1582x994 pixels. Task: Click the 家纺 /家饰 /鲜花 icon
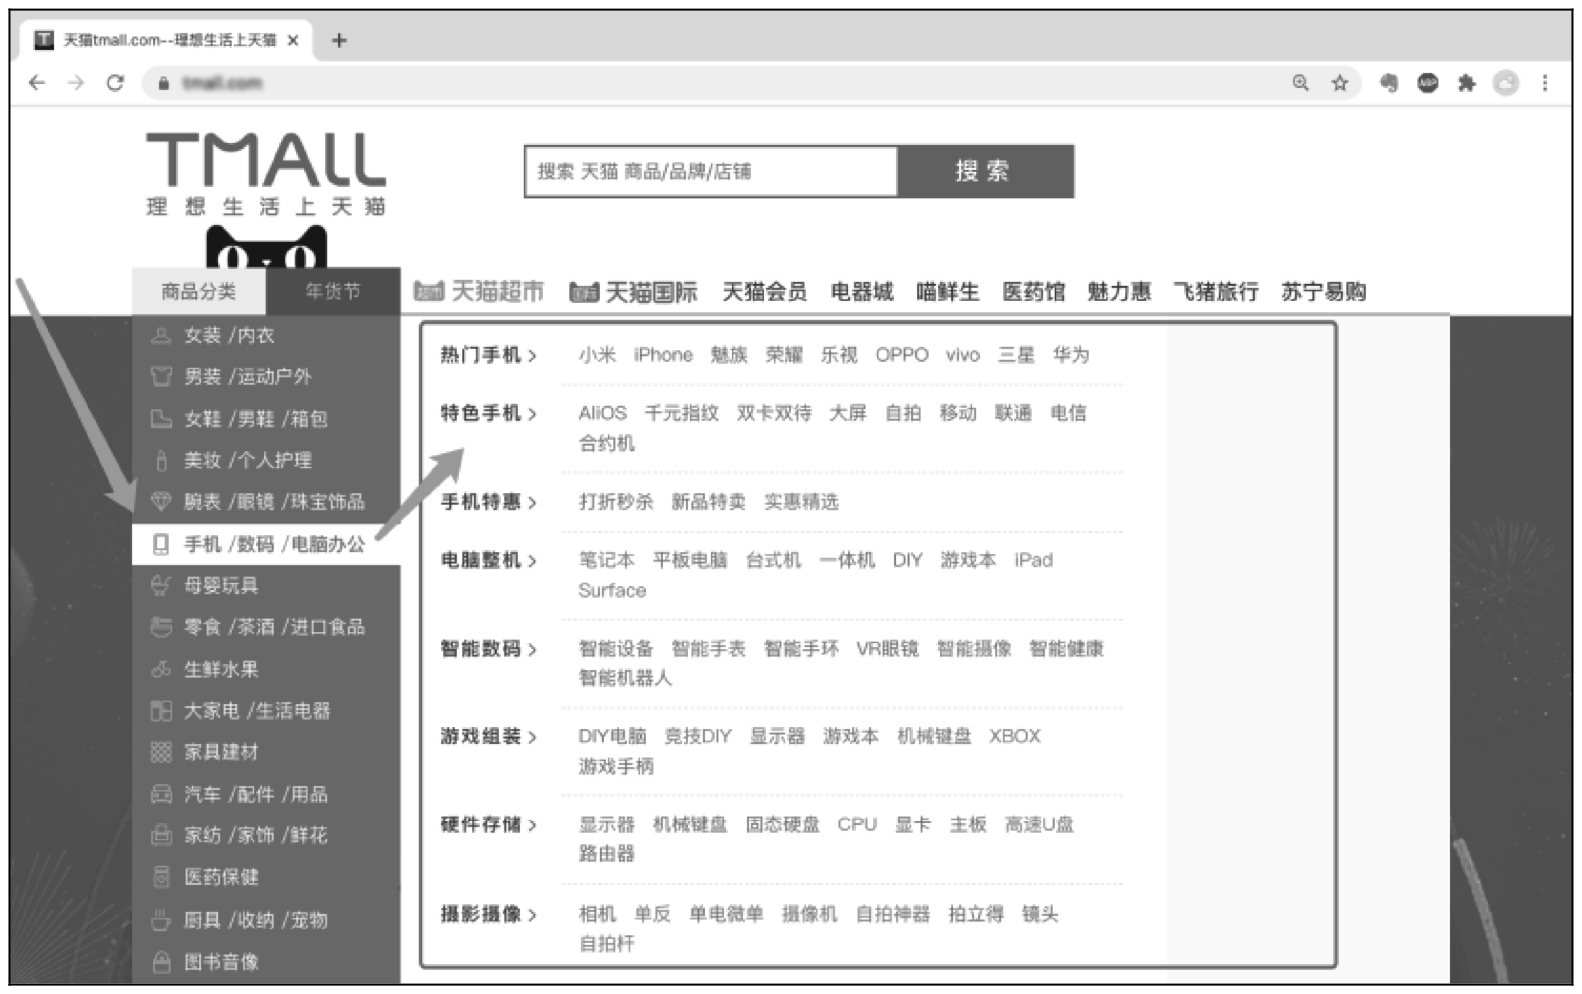coord(161,835)
